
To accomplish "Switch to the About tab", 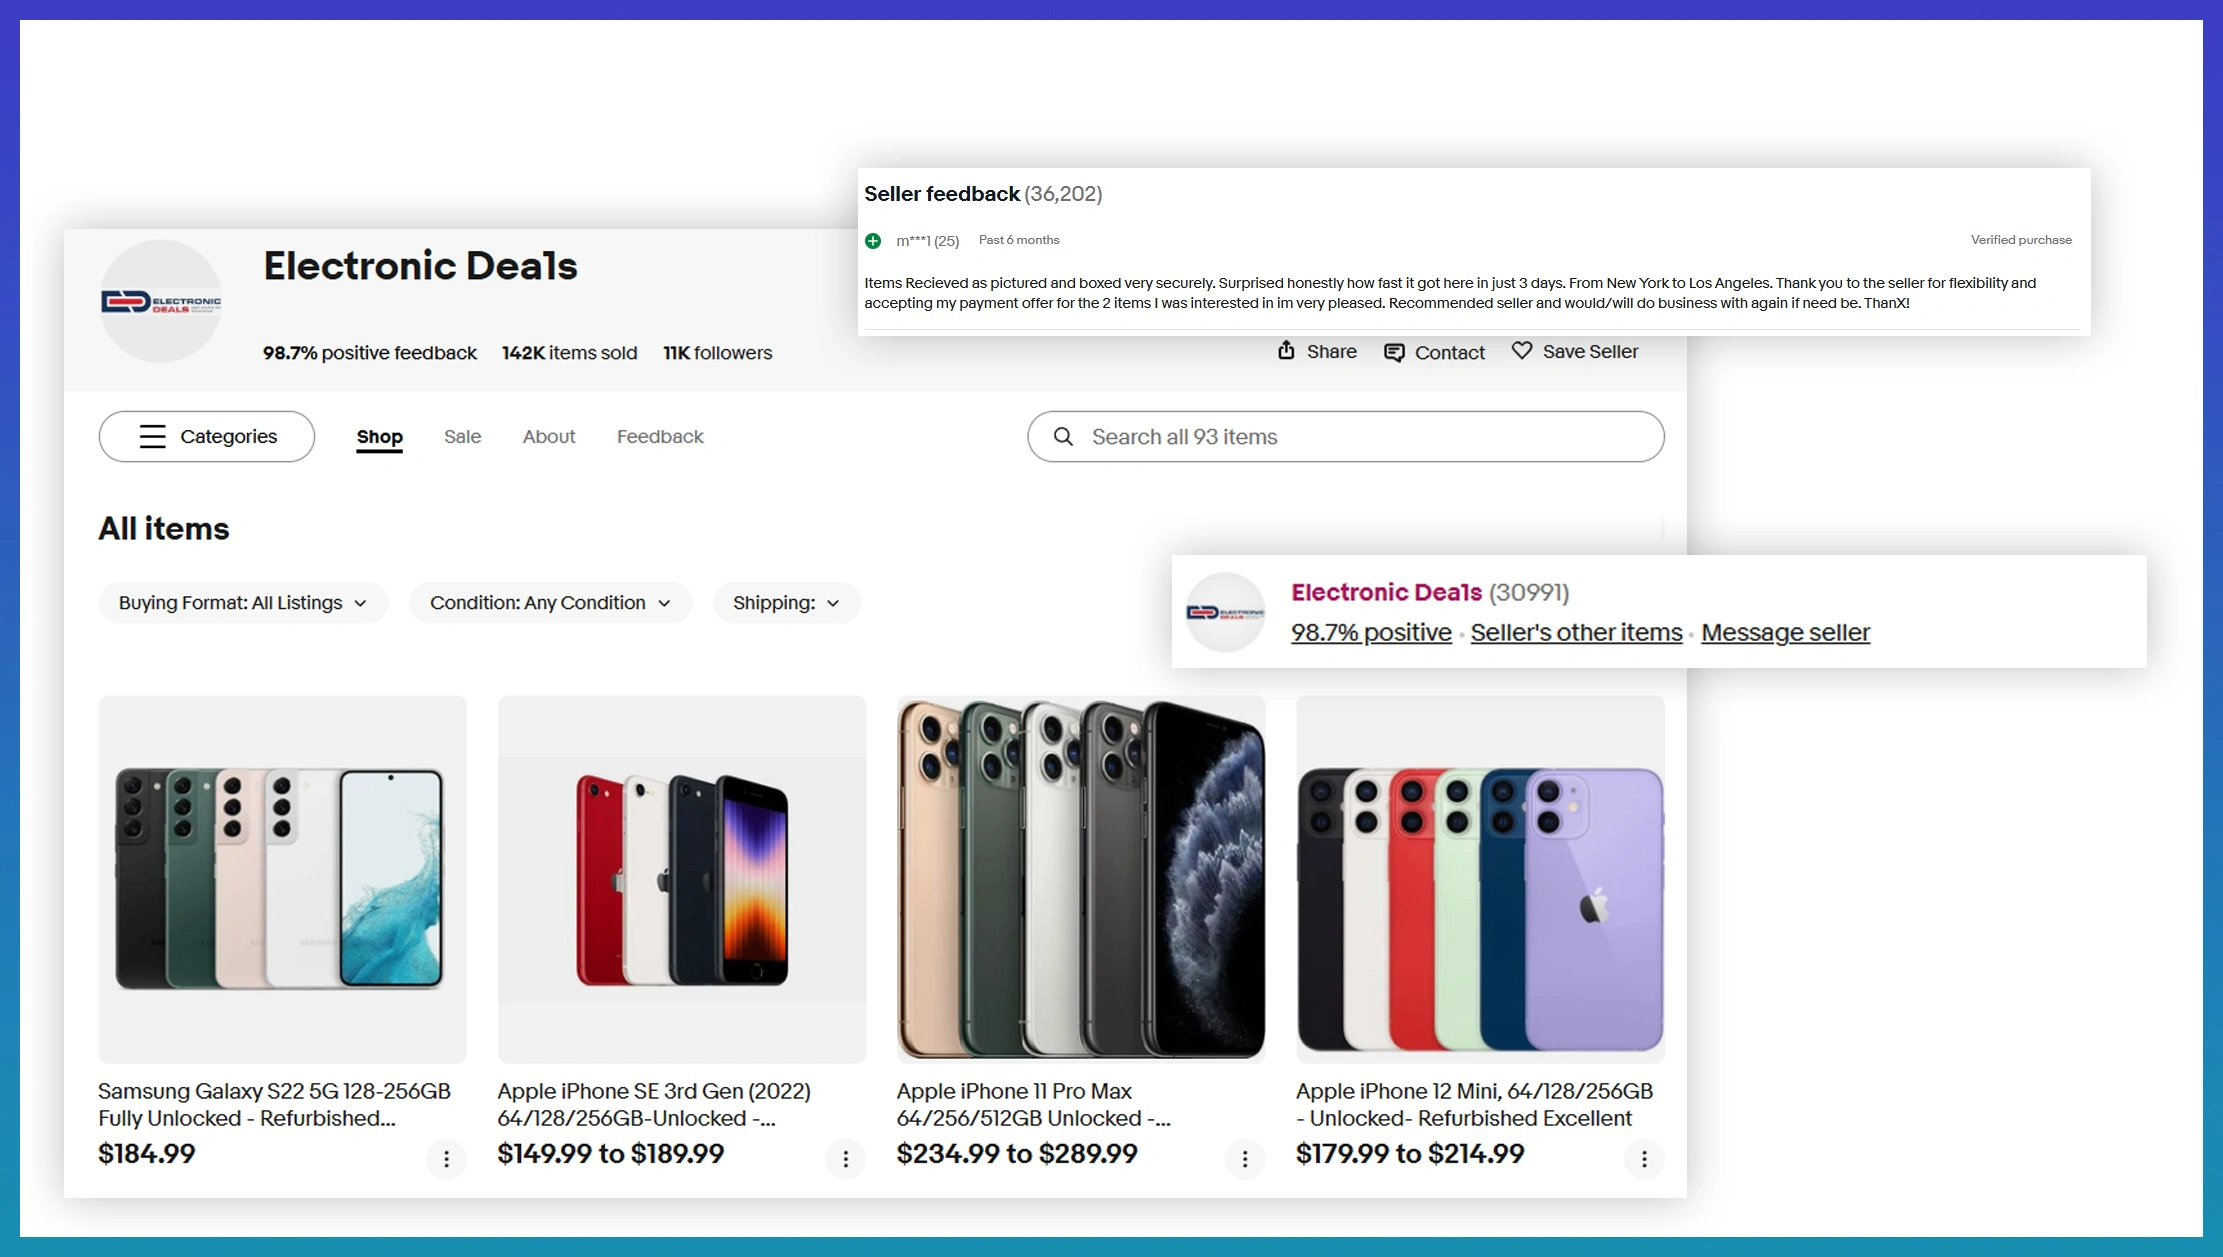I will click(548, 437).
